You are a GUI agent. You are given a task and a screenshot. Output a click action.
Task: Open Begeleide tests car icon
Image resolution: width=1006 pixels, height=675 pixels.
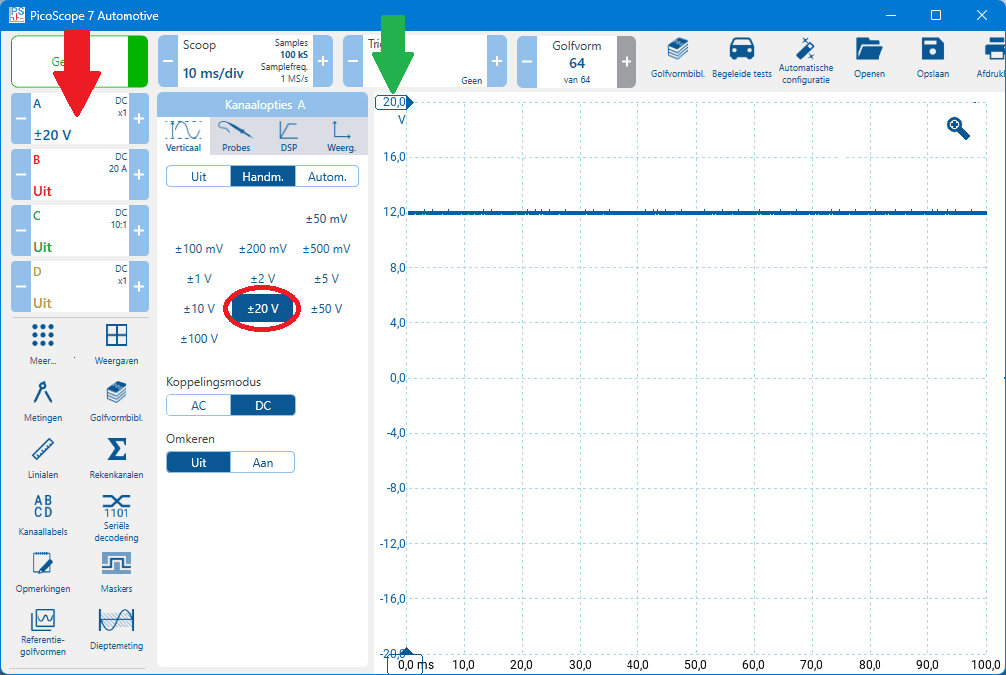tap(741, 58)
